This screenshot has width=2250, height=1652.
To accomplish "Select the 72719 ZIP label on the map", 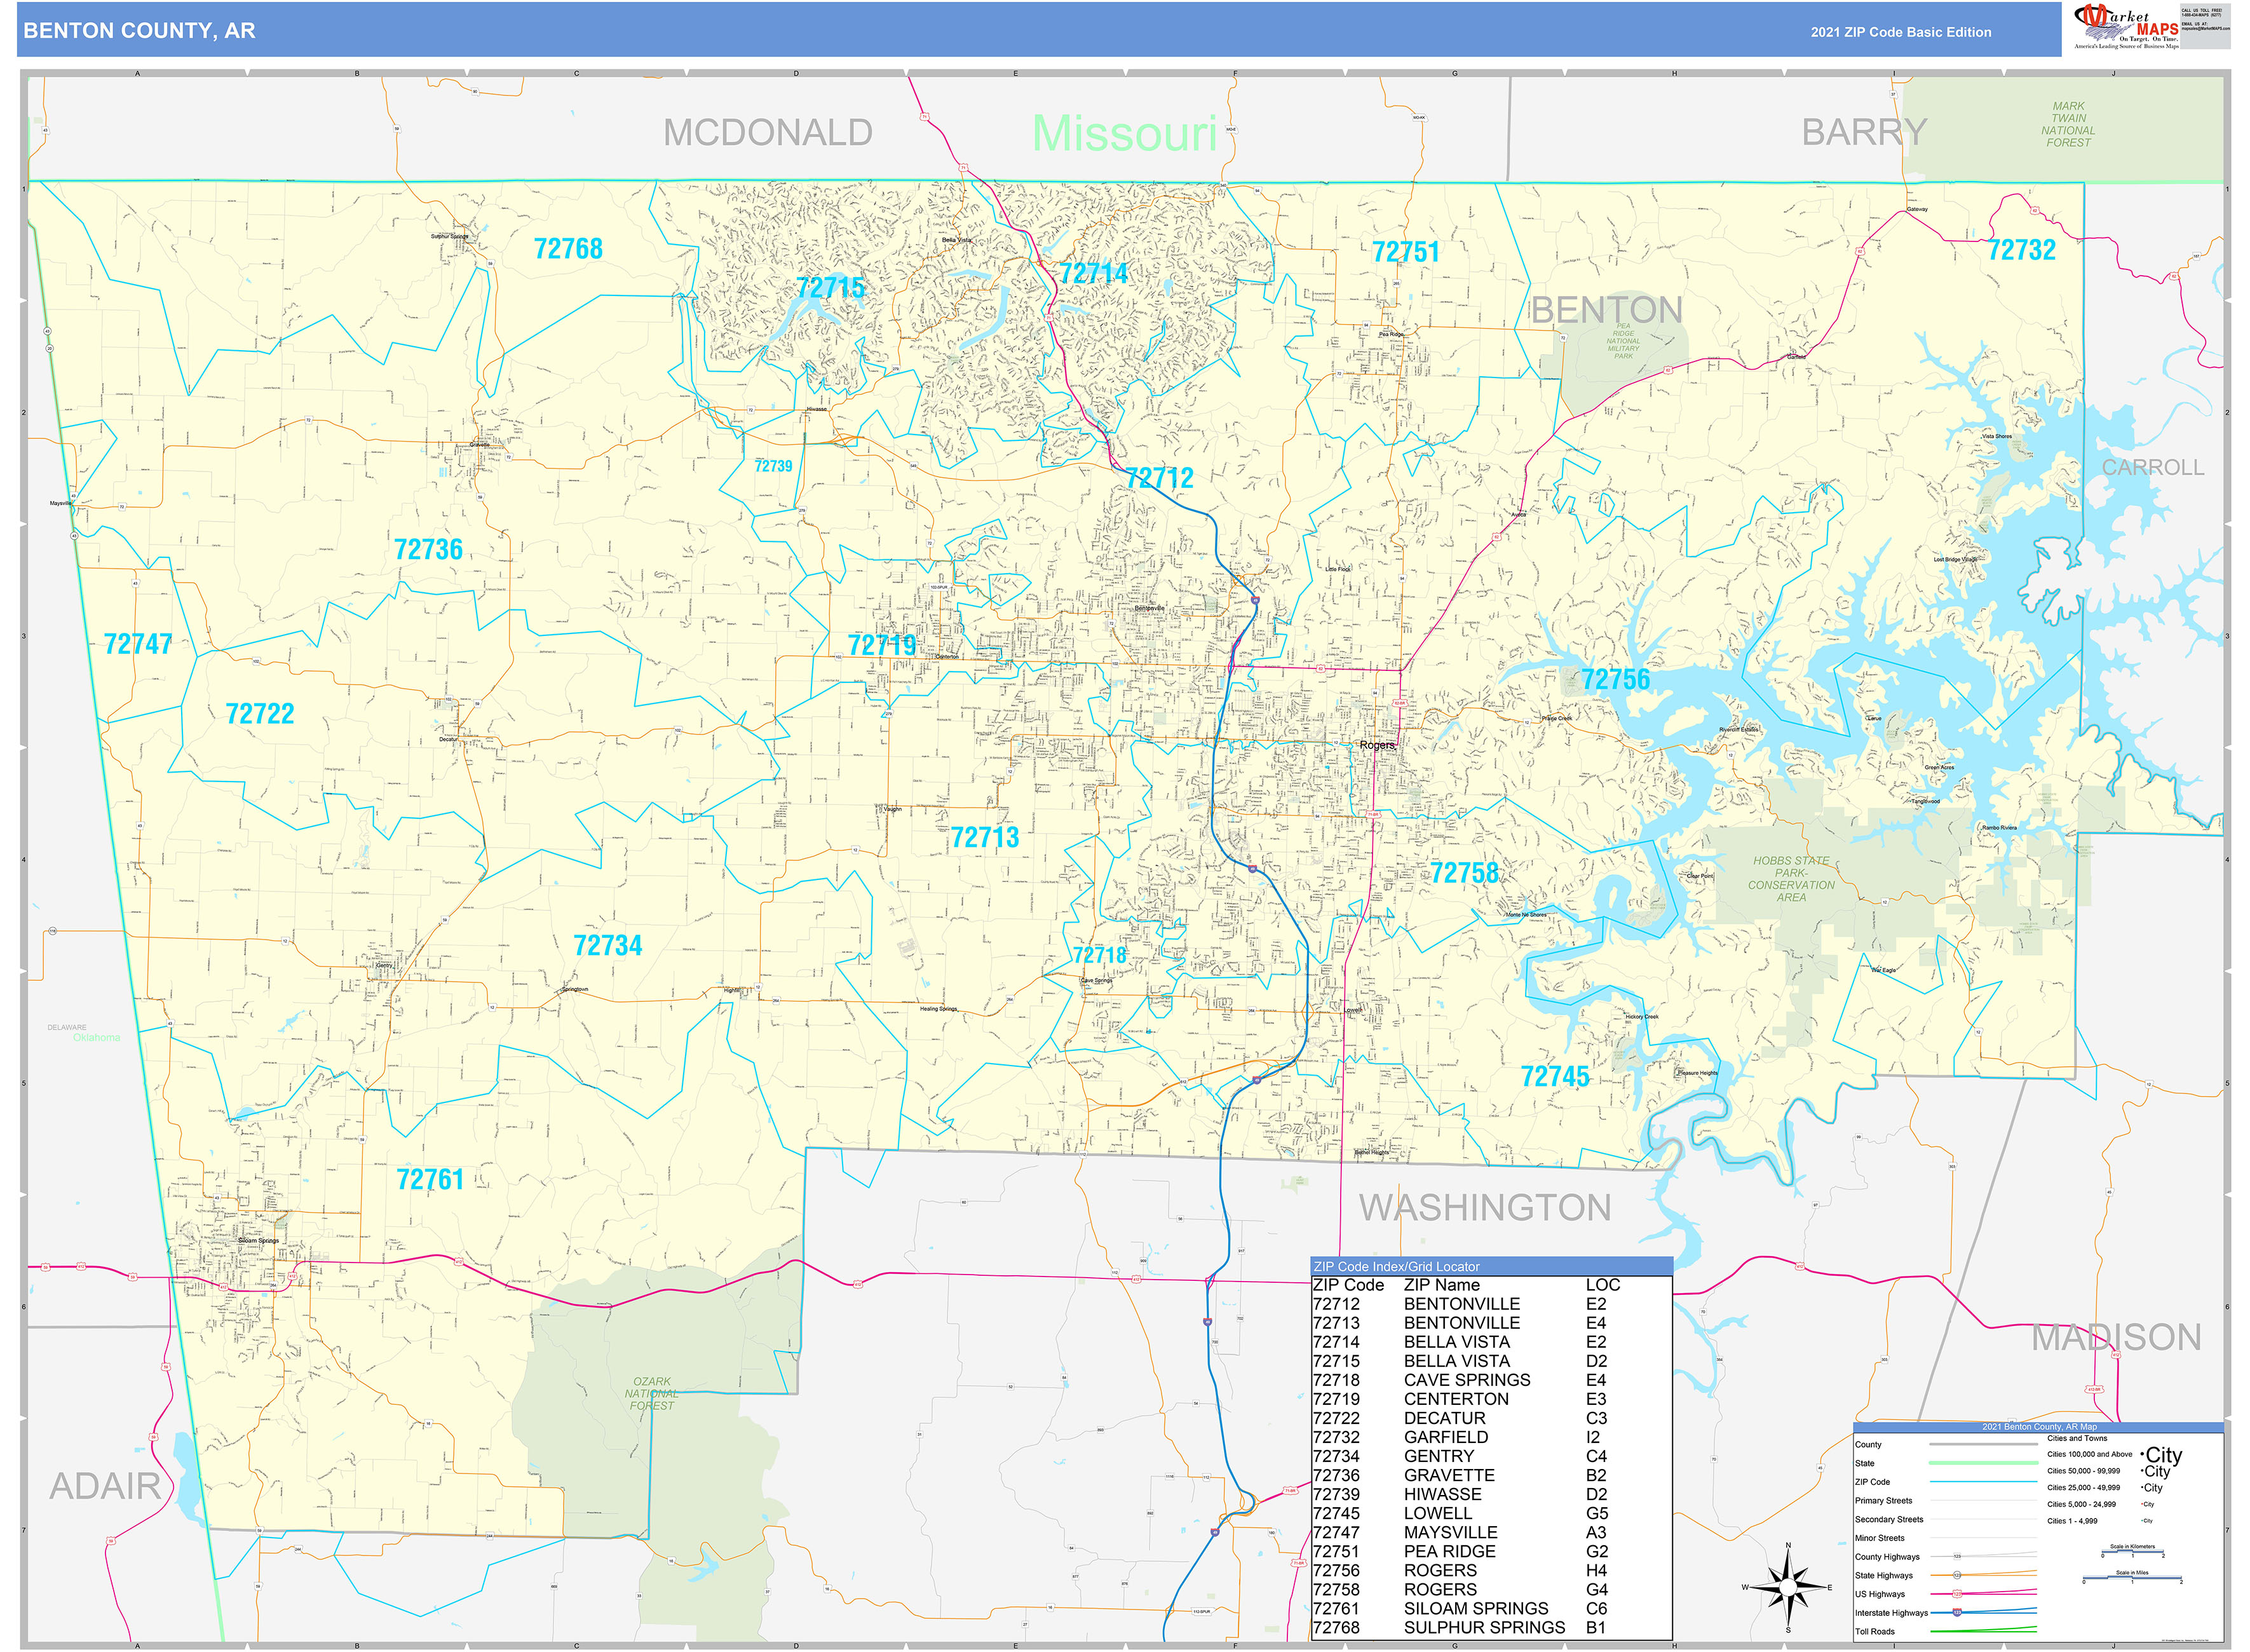I will 881,645.
